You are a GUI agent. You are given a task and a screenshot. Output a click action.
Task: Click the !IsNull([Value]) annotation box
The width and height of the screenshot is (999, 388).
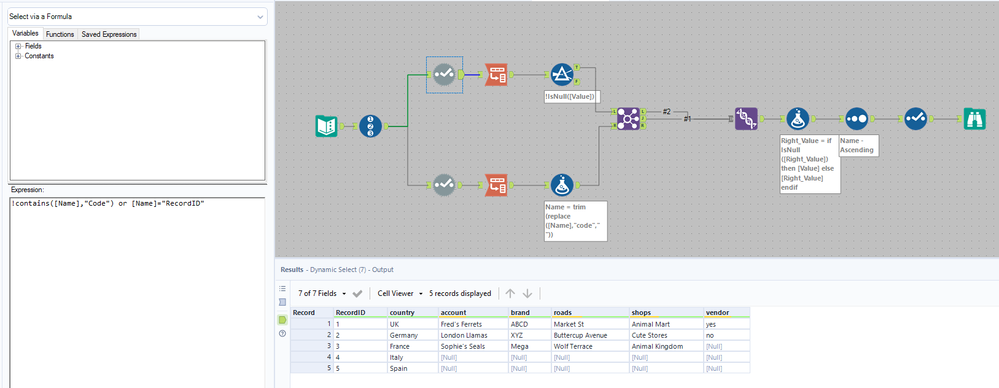[x=572, y=96]
